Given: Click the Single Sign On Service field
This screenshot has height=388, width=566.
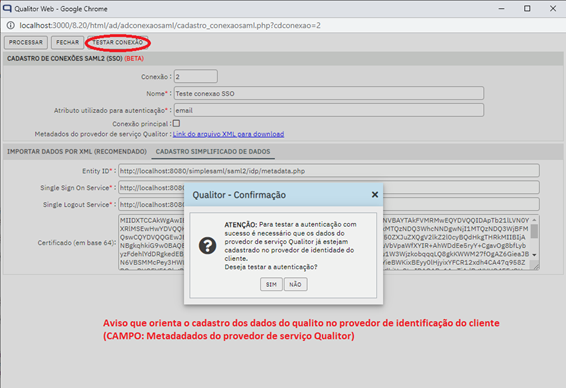Looking at the screenshot, I should pyautogui.click(x=329, y=187).
